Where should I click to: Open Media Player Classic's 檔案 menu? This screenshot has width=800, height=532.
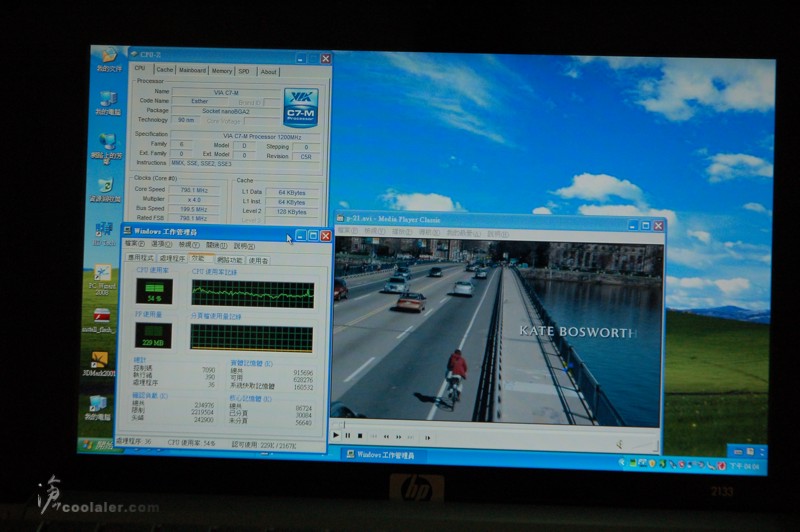[x=348, y=231]
